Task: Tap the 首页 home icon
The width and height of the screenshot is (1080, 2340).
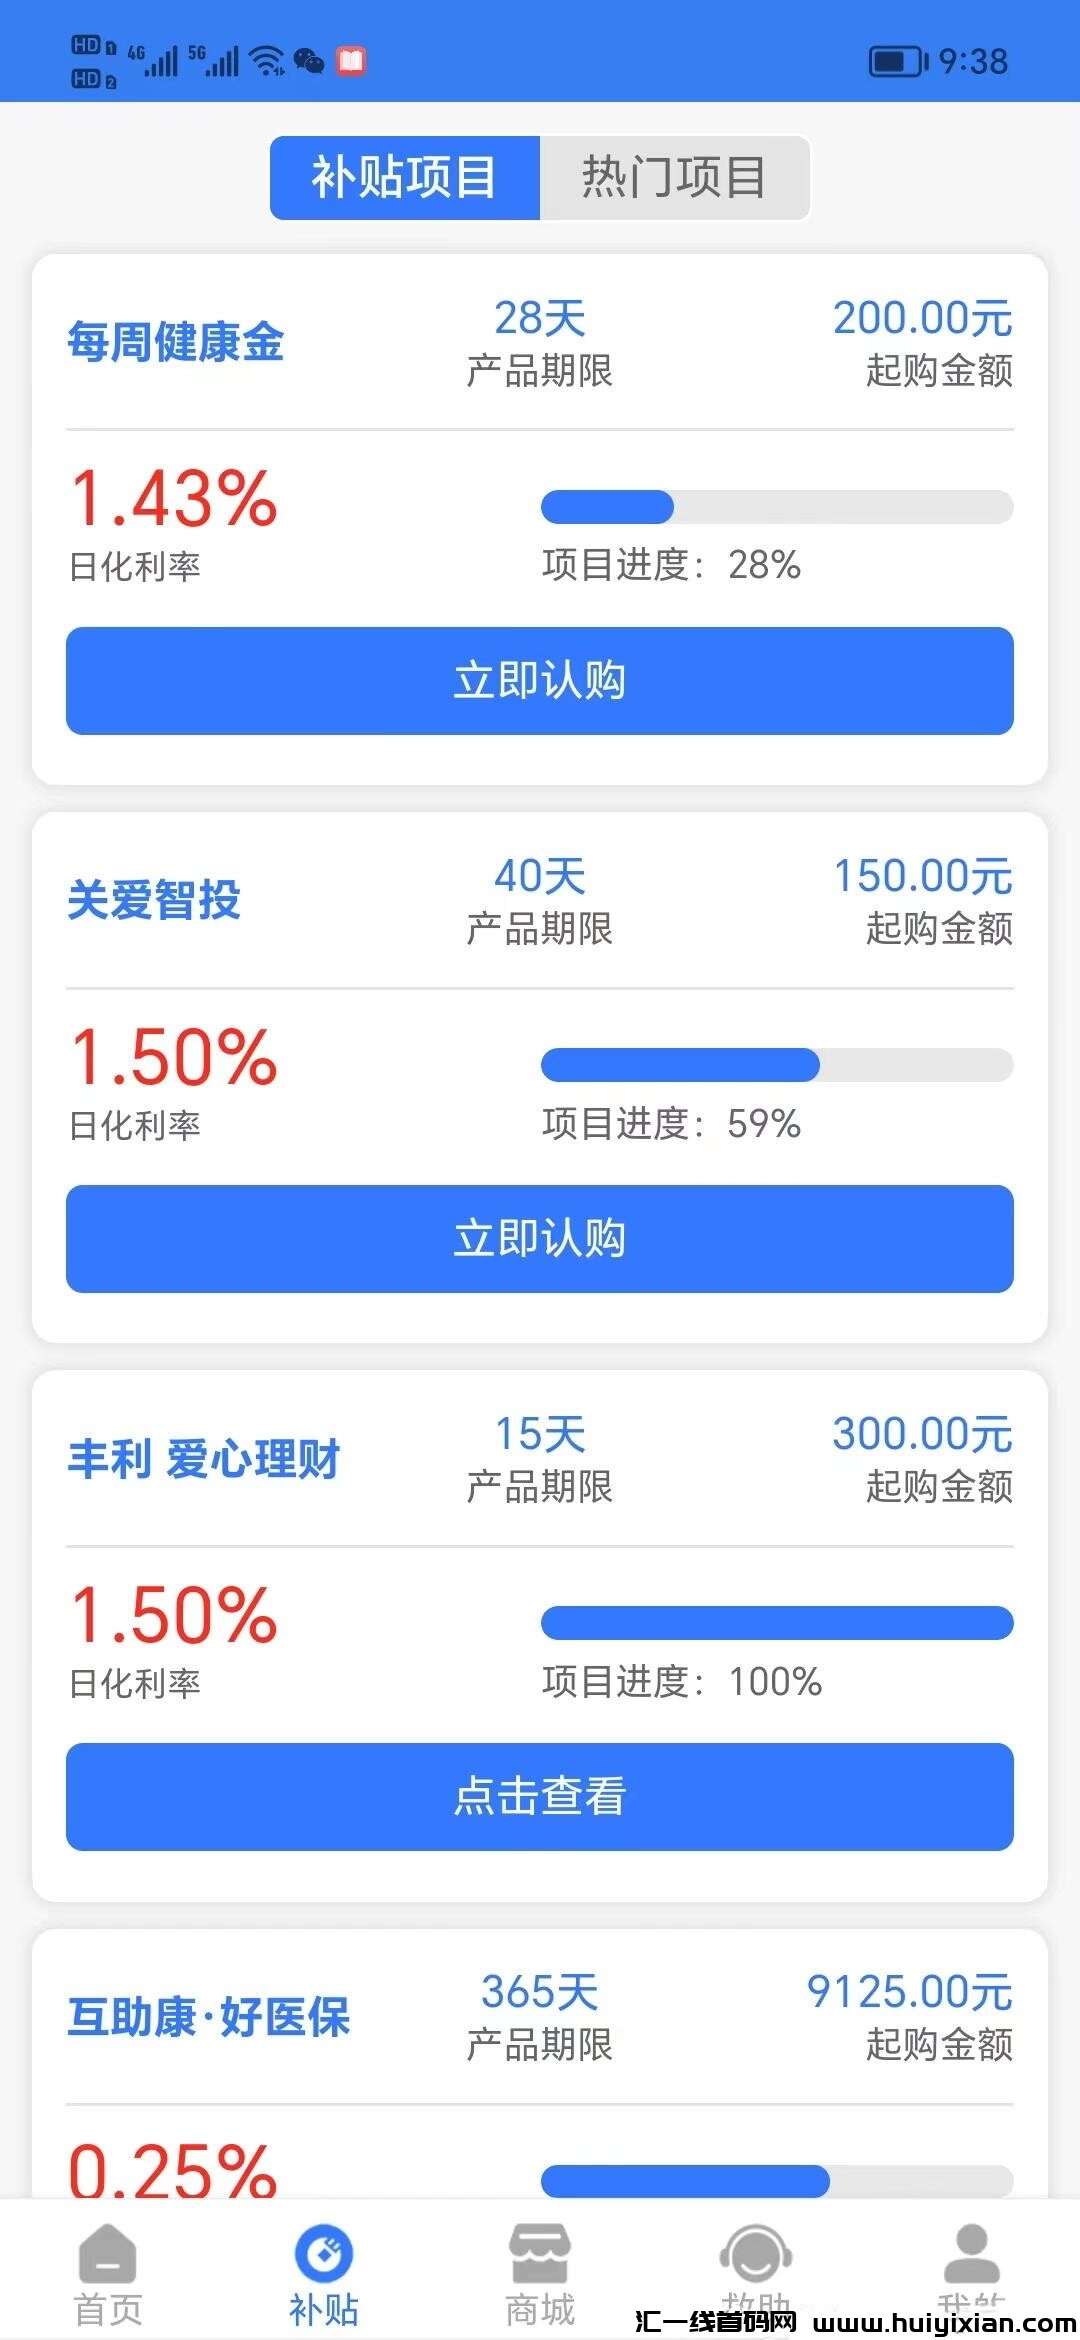Action: 107,2254
